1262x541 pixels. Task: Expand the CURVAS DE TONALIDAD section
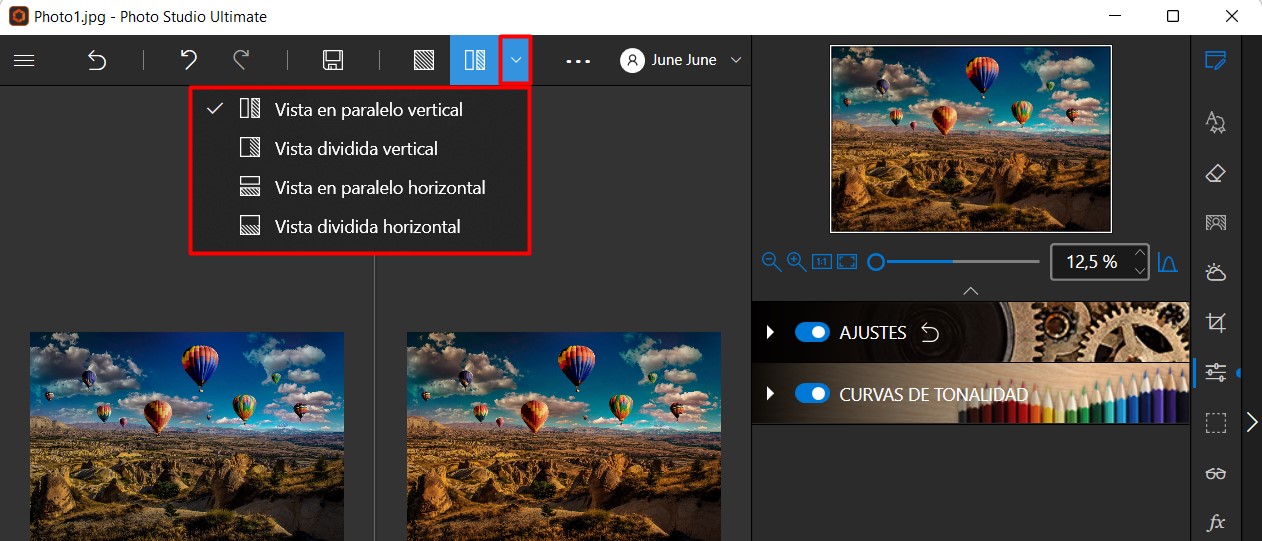(770, 394)
